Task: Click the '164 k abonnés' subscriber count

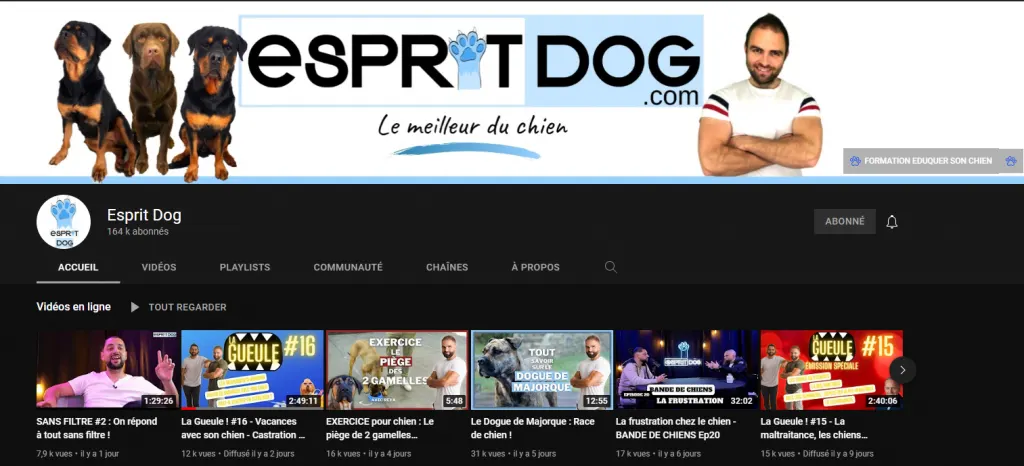Action: (138, 232)
